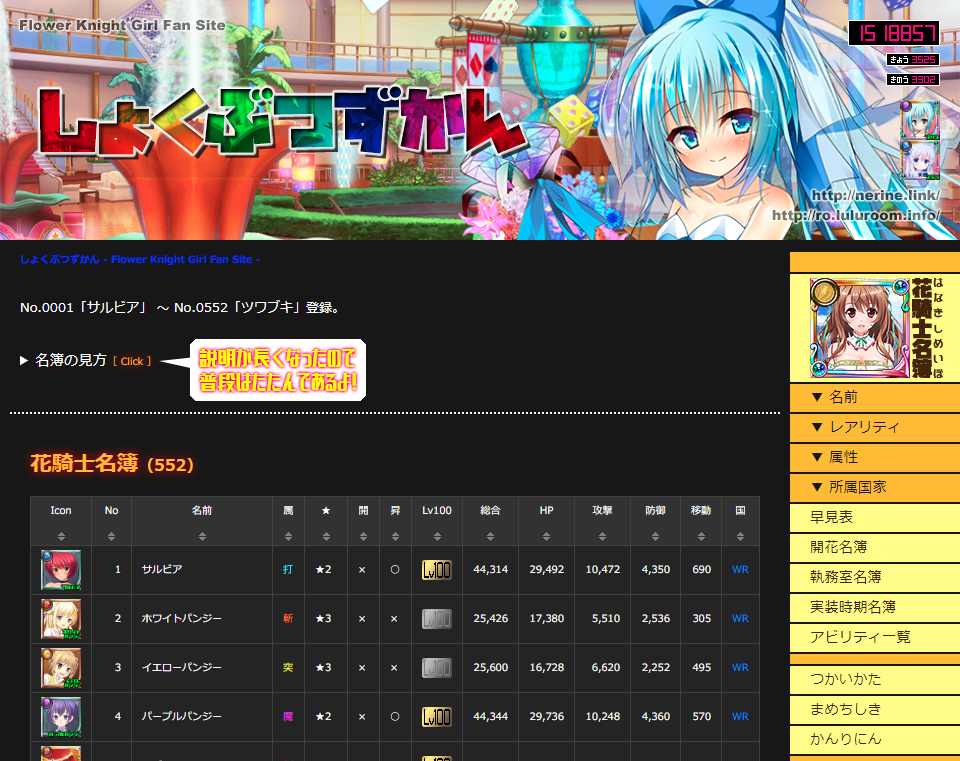Open the サルビア character icon
The image size is (960, 761).
pos(61,570)
